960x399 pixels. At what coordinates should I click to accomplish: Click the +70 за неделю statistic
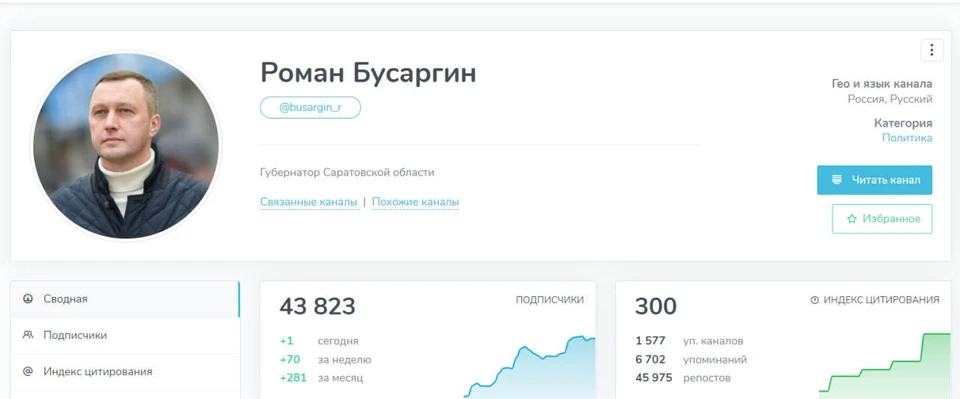(325, 360)
